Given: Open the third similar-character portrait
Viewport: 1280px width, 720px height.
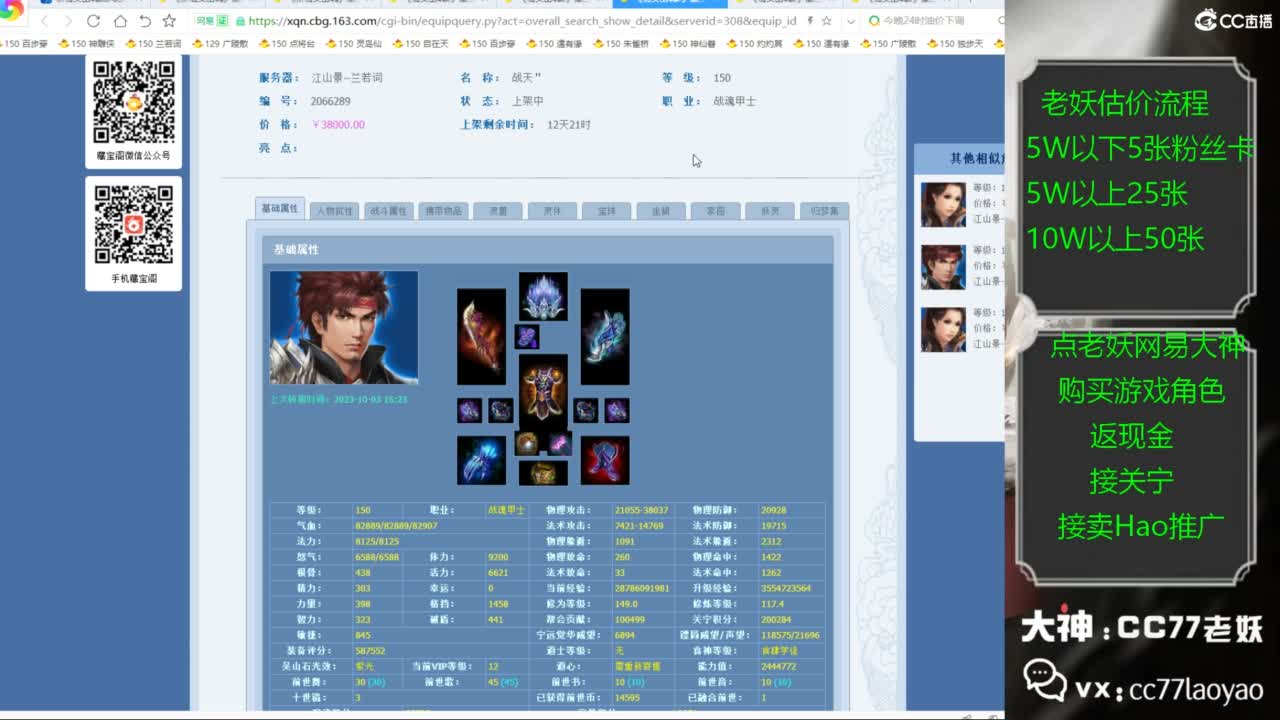Looking at the screenshot, I should tap(943, 329).
